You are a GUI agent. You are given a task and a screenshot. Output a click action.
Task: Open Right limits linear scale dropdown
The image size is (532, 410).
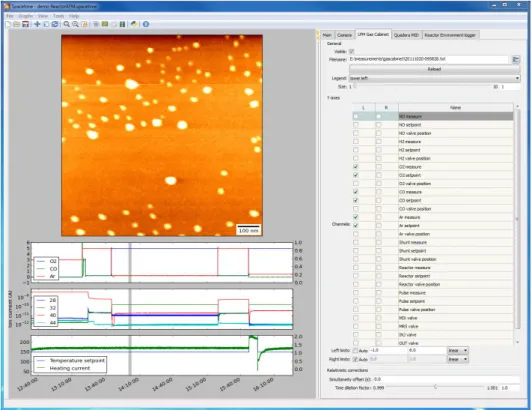(x=458, y=359)
